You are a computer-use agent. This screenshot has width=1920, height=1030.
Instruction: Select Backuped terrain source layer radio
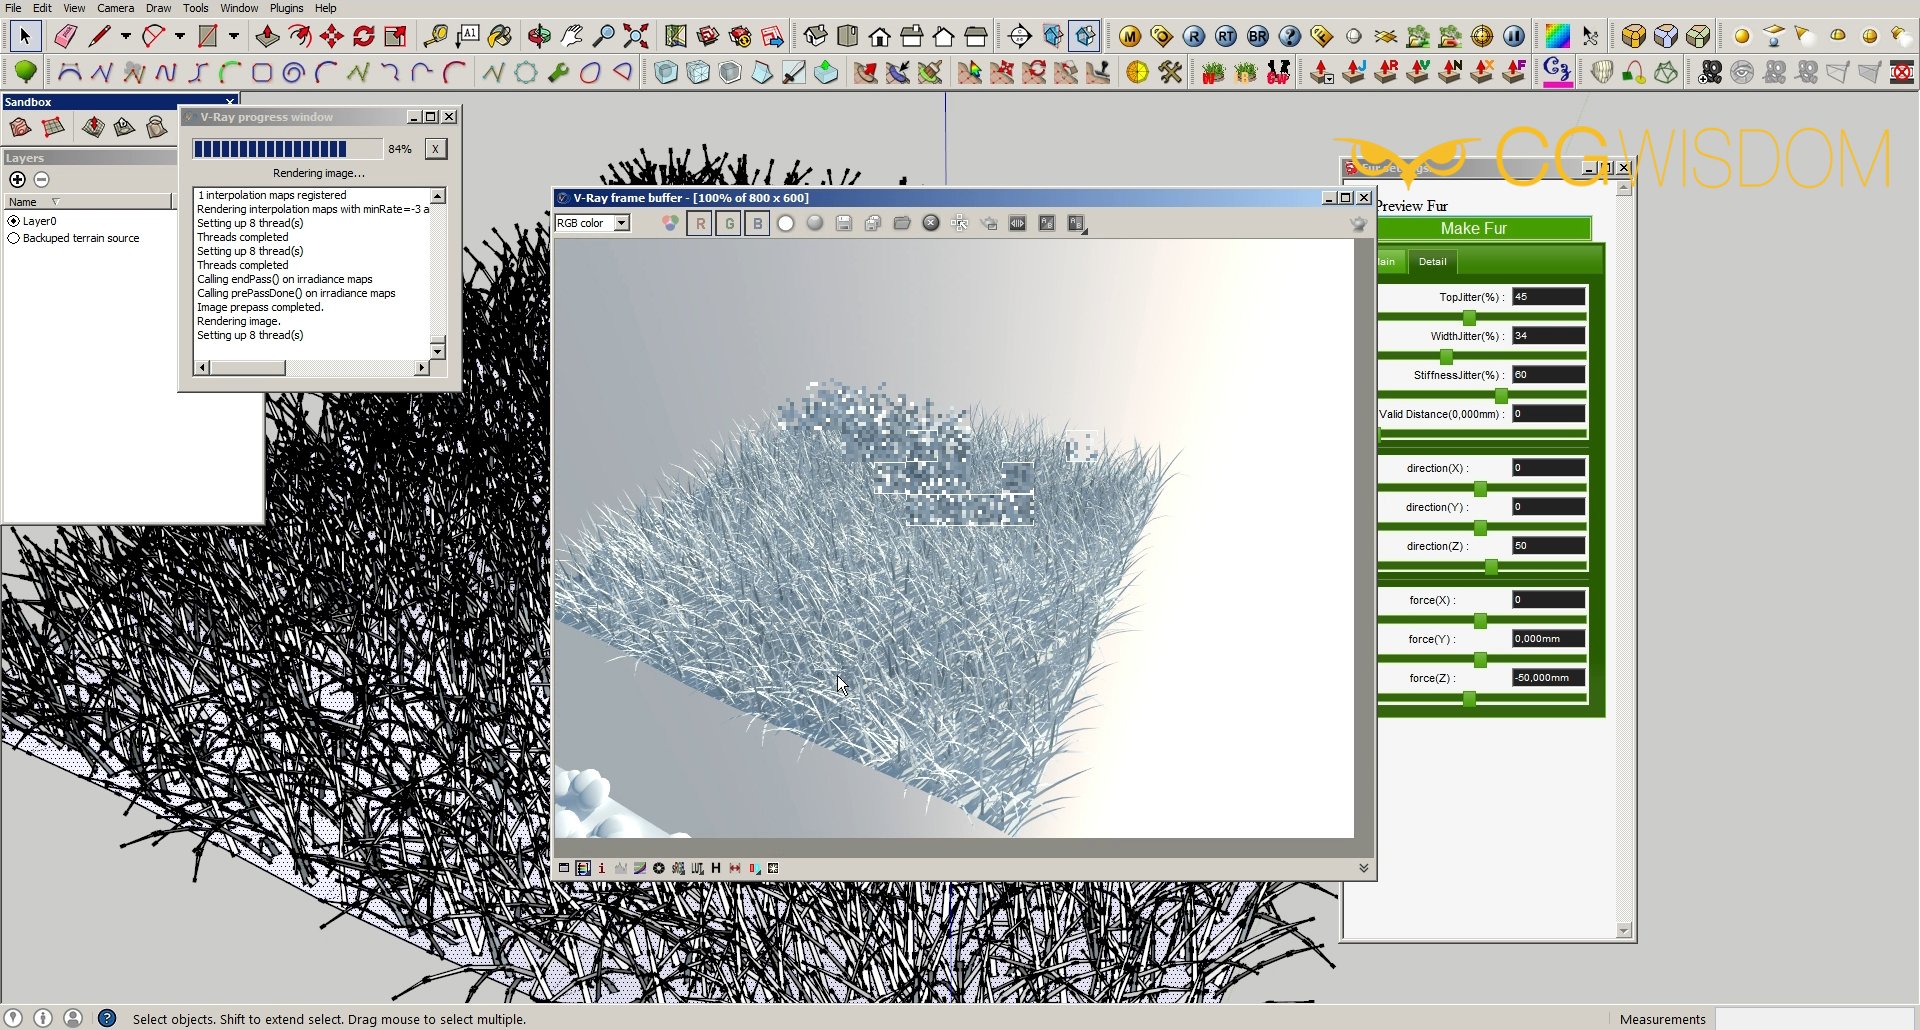click(x=14, y=238)
